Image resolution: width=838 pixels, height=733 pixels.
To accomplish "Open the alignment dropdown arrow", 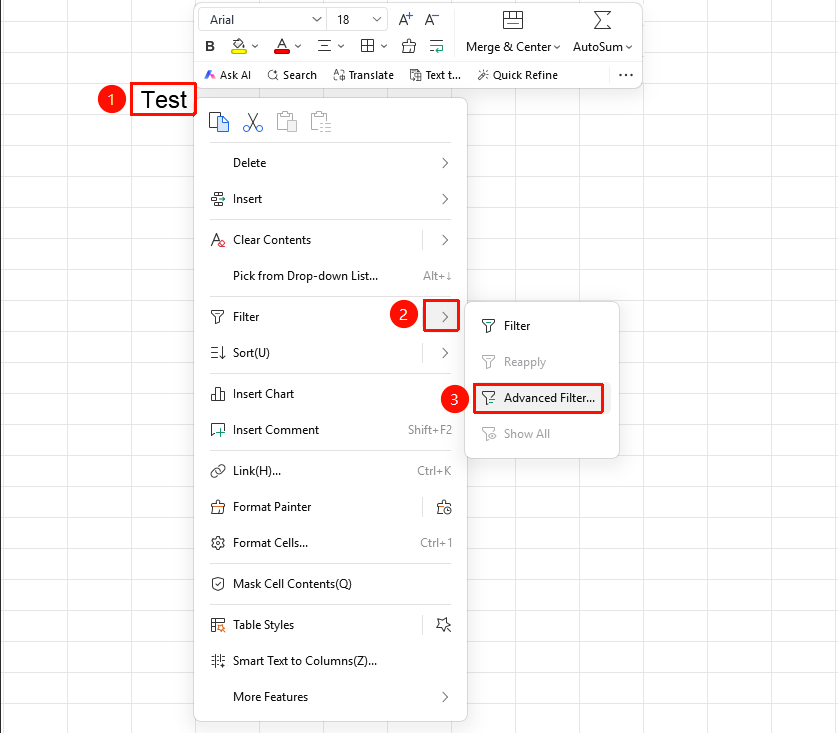I will pos(341,46).
